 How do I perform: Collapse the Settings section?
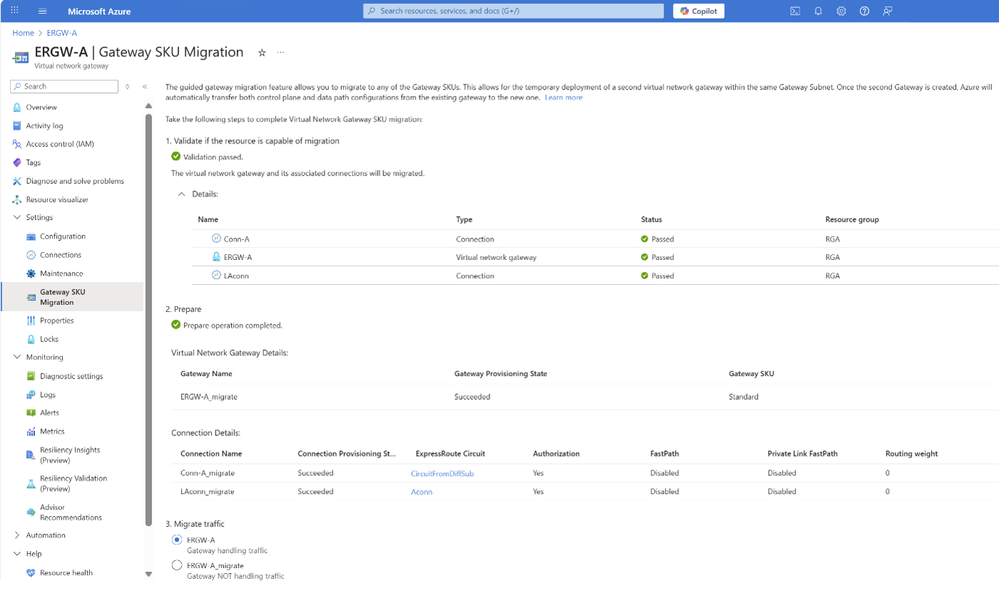17,217
